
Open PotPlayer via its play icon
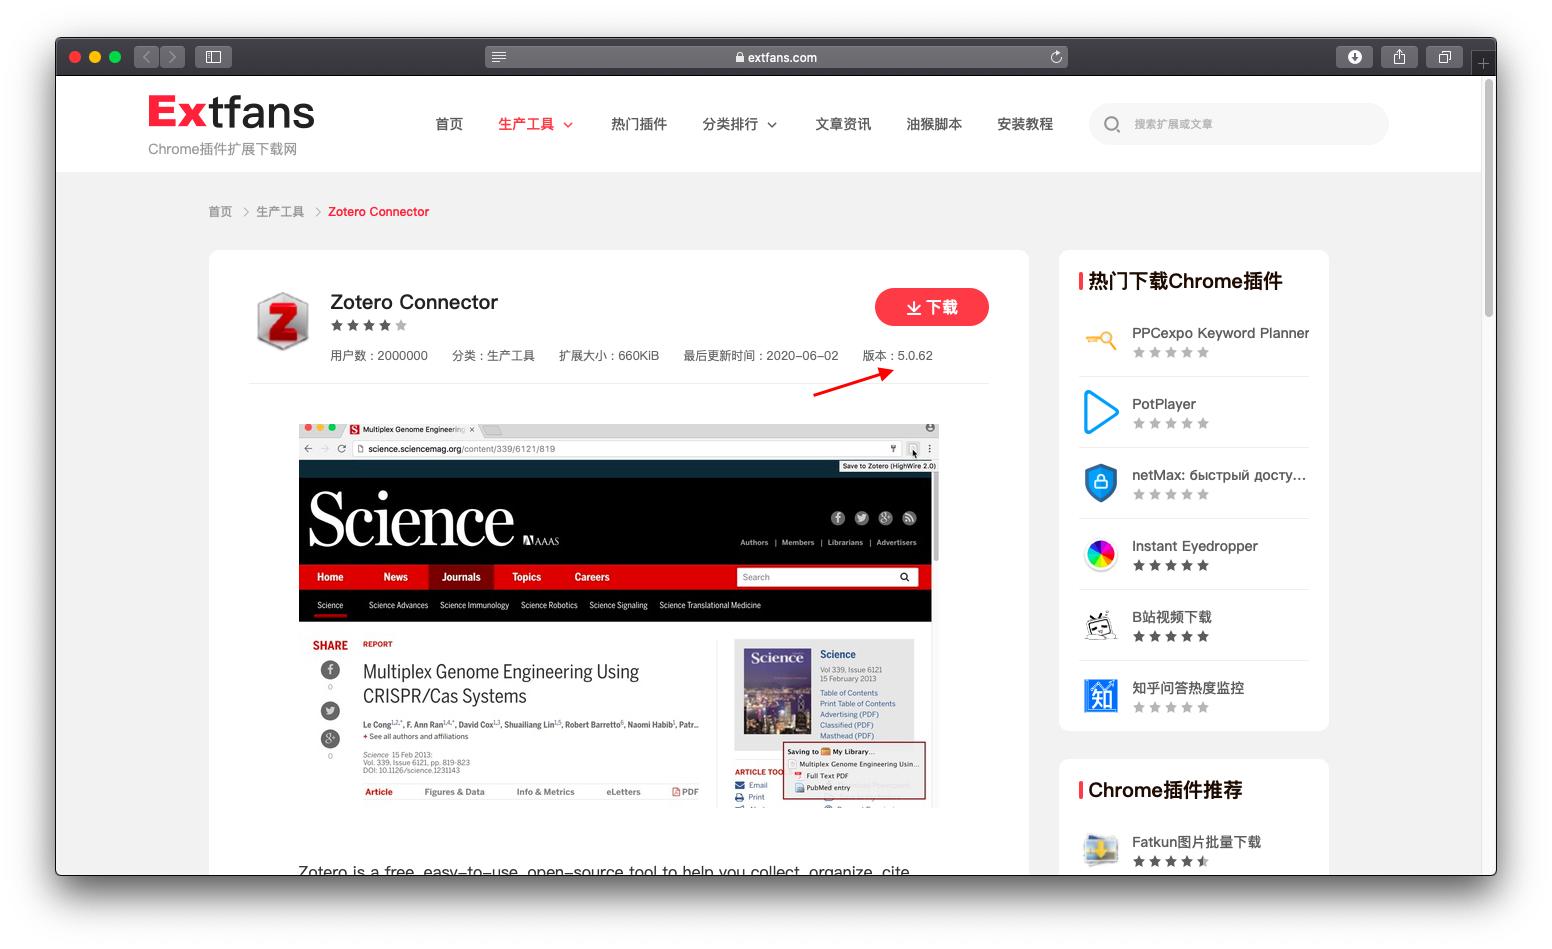(1101, 411)
